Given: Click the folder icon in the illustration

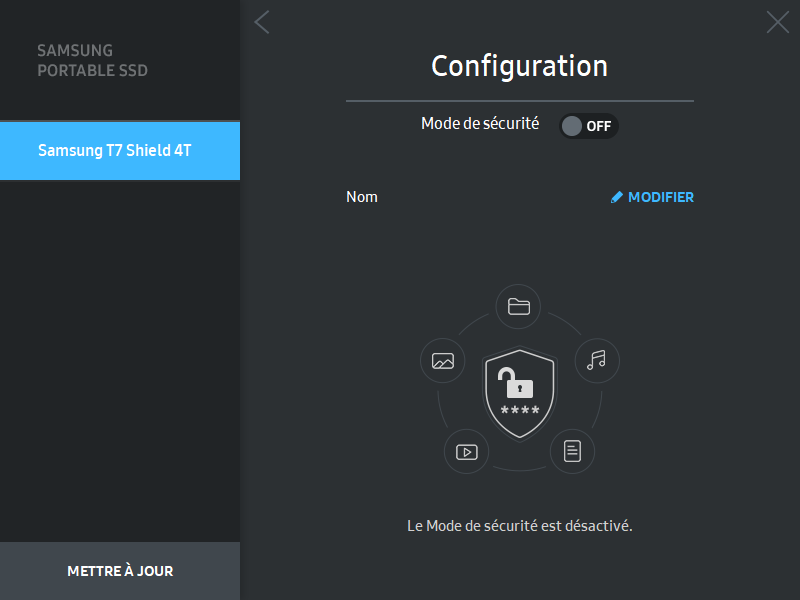Looking at the screenshot, I should tap(519, 307).
